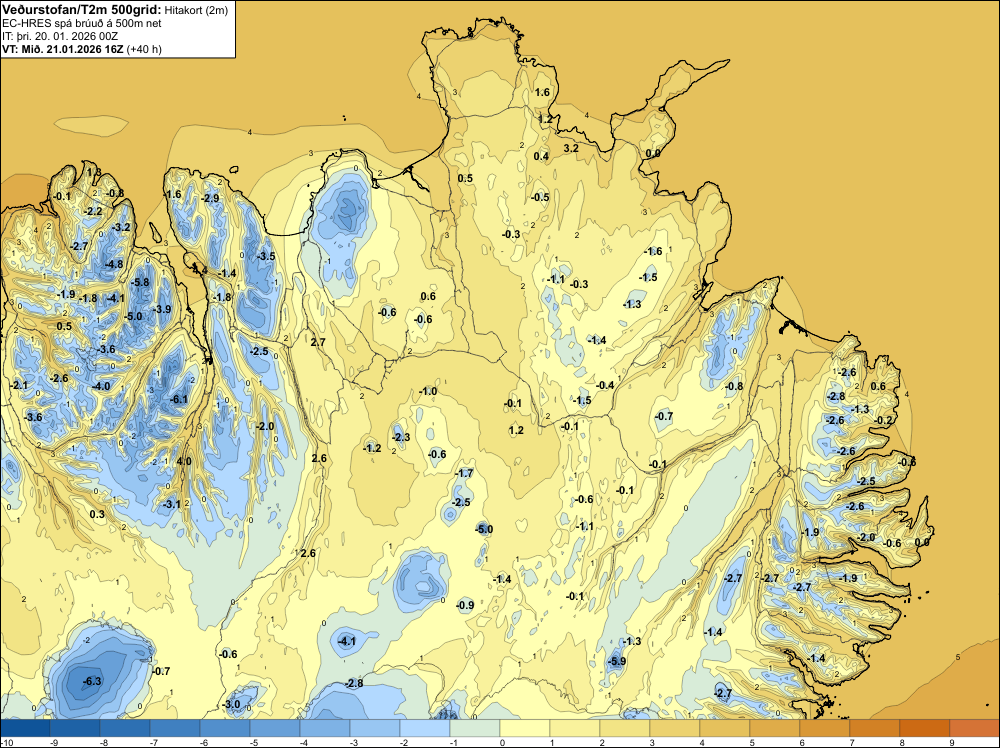Select the "EC-HRES spá brúuð á 500m net" line
Viewport: 1000px width, 748px height.
click(x=82, y=24)
